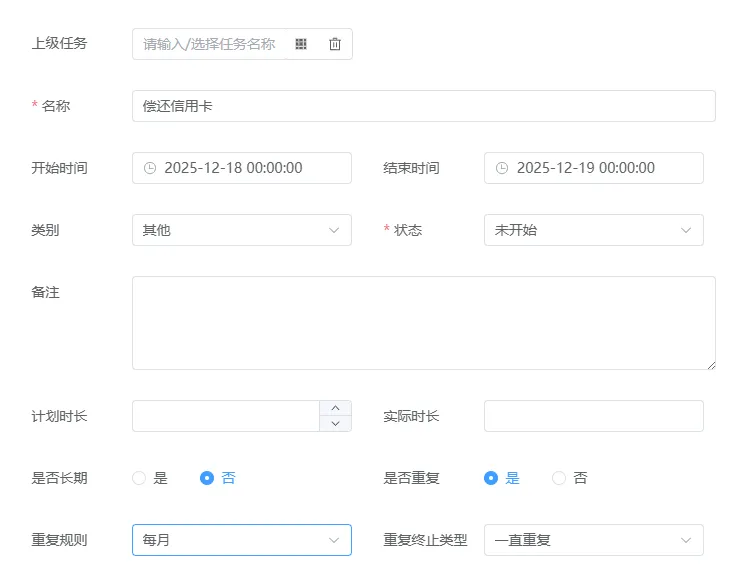Screen dimensions: 752x577
Task: Click the 名称 field containing 偿还信用卡
Action: (x=423, y=106)
